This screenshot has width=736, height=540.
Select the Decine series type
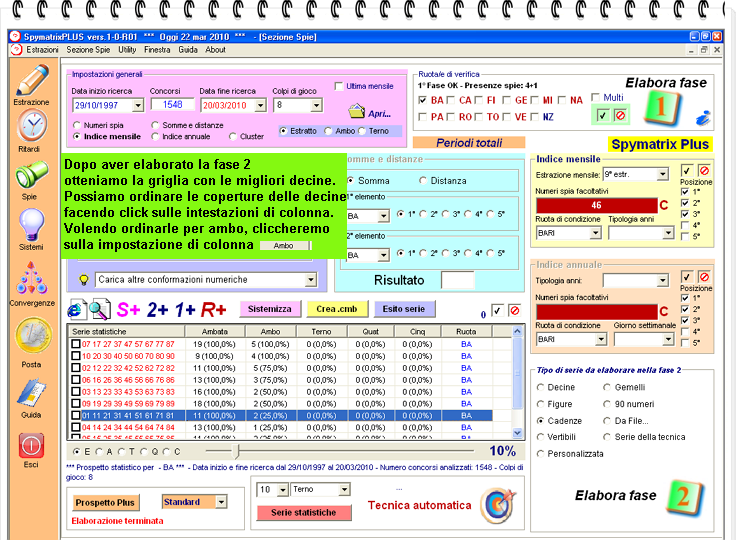(540, 387)
